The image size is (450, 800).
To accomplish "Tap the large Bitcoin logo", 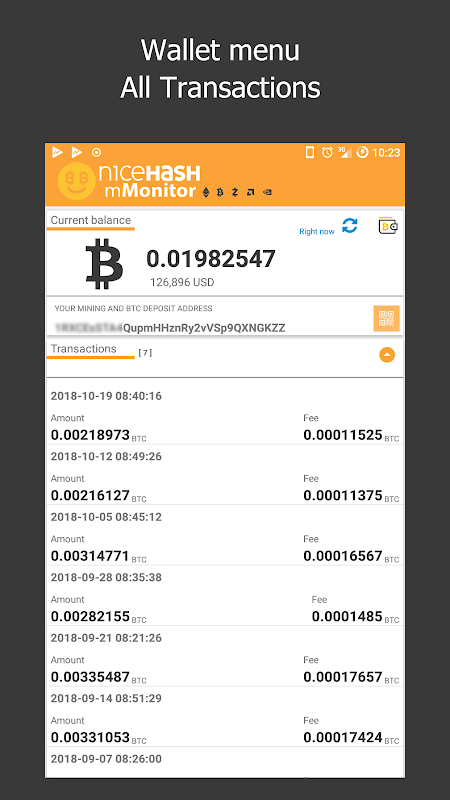I will click(x=104, y=264).
